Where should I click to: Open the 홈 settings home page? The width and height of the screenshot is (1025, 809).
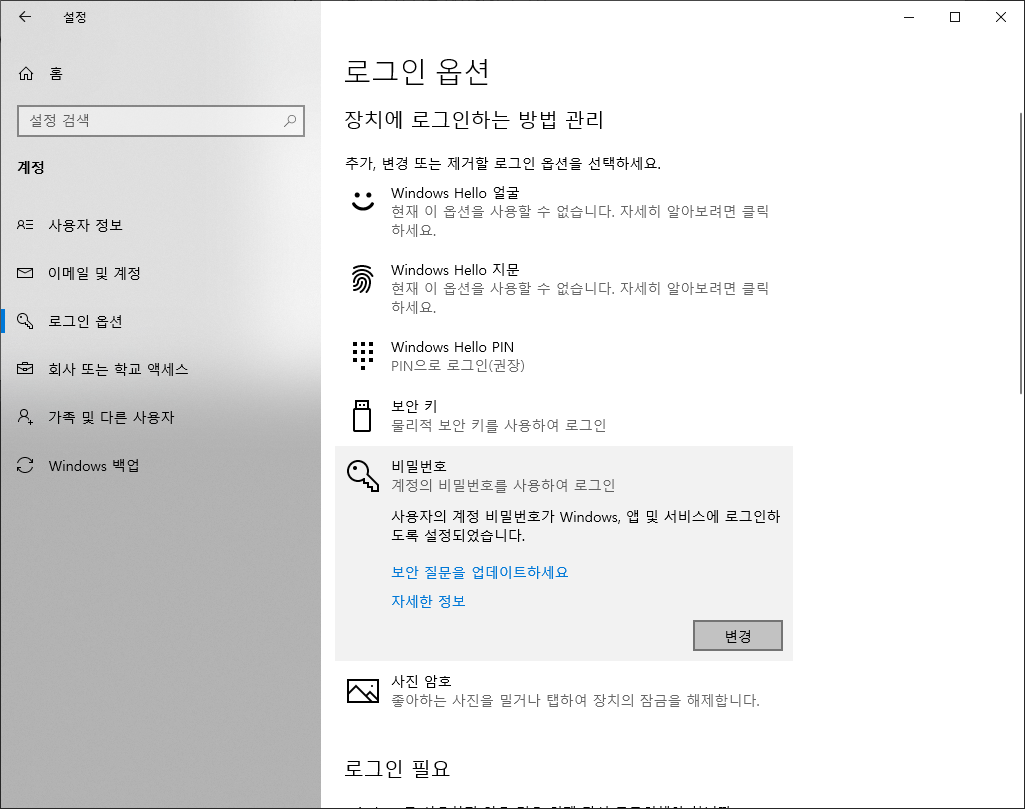point(160,73)
